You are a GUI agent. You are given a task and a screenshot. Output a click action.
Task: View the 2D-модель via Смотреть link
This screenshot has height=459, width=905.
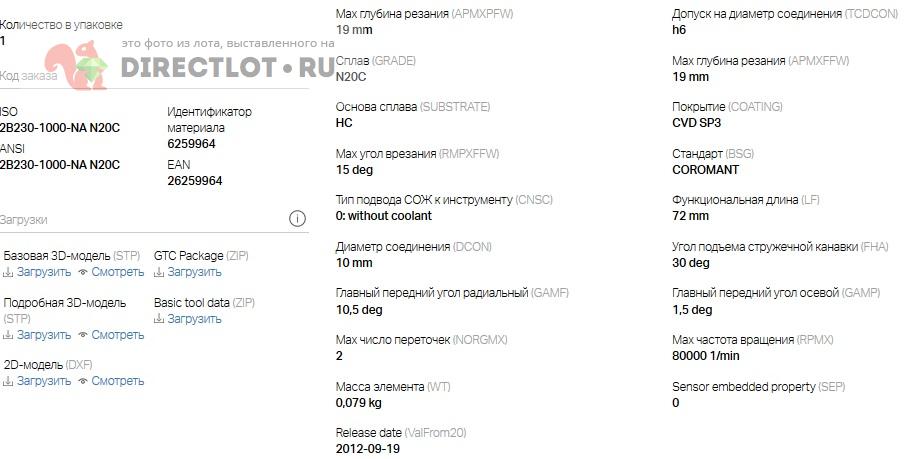tap(118, 381)
